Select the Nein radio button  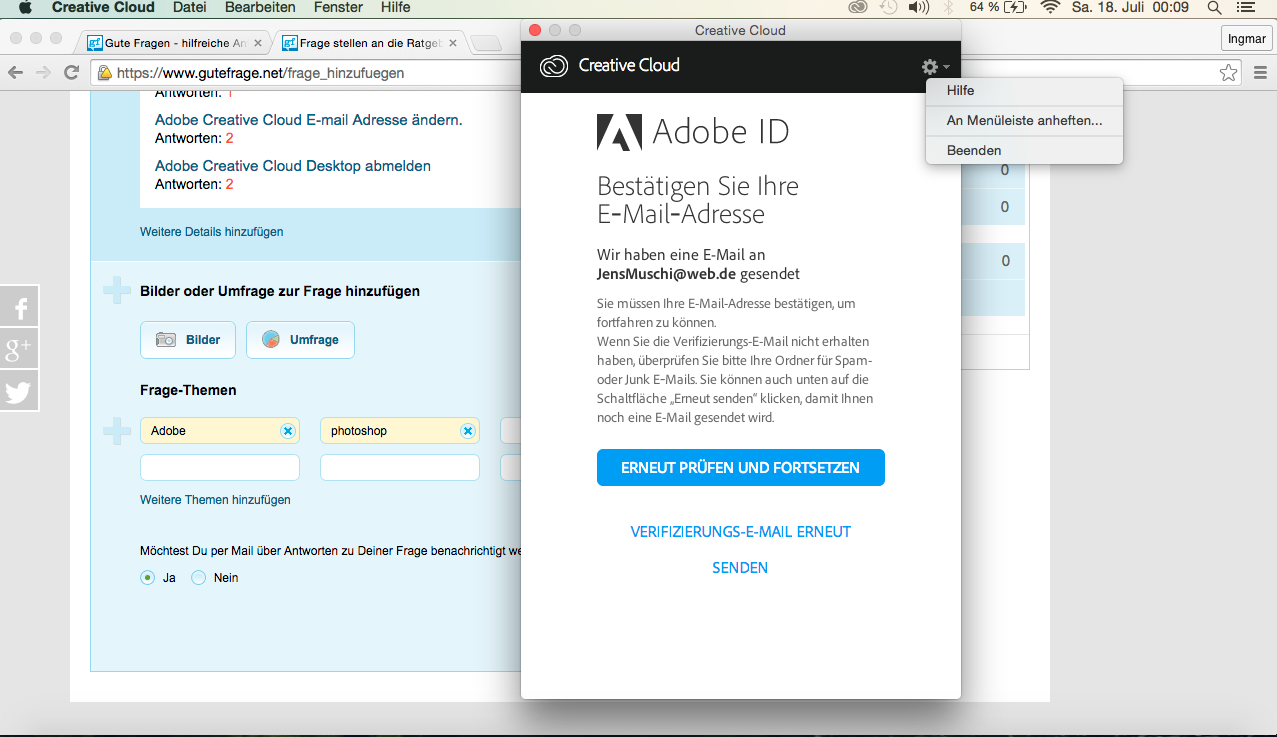pos(198,578)
